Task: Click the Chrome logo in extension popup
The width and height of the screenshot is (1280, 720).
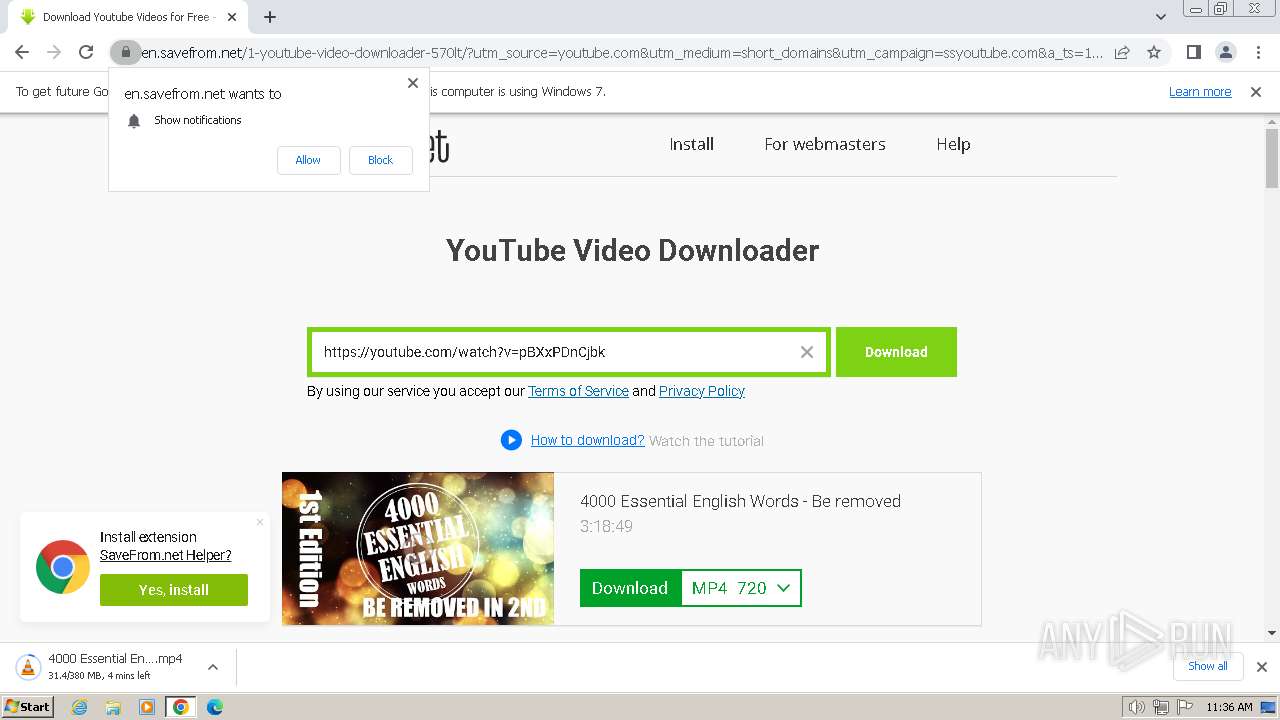Action: (x=63, y=567)
